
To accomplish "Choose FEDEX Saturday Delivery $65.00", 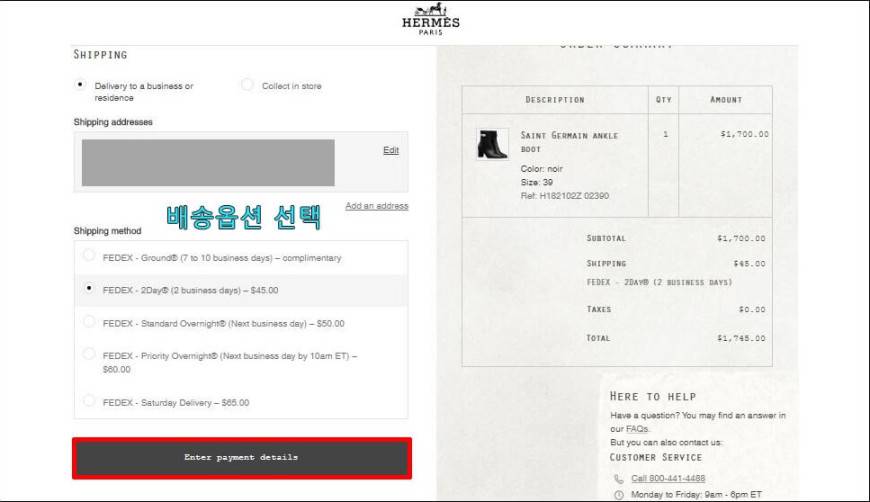I will [x=89, y=400].
